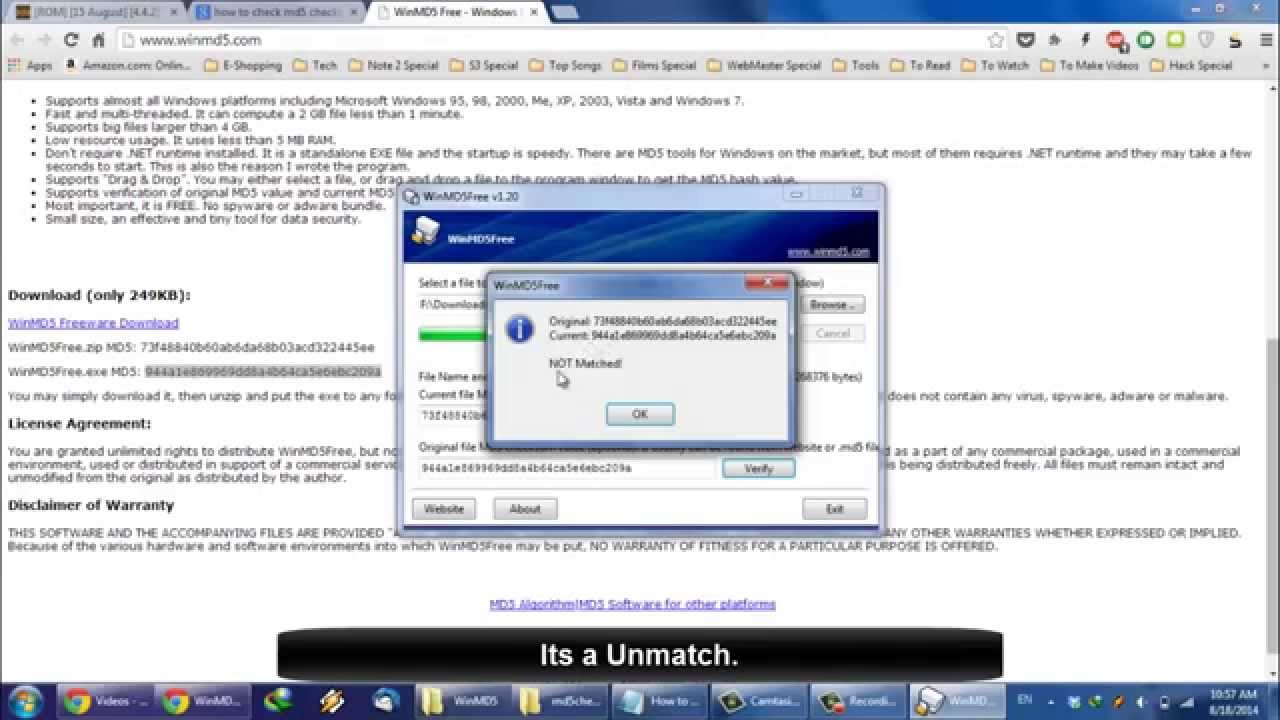Viewport: 1280px width, 720px height.
Task: Click the Chrome forward arrow
Action: (x=43, y=40)
